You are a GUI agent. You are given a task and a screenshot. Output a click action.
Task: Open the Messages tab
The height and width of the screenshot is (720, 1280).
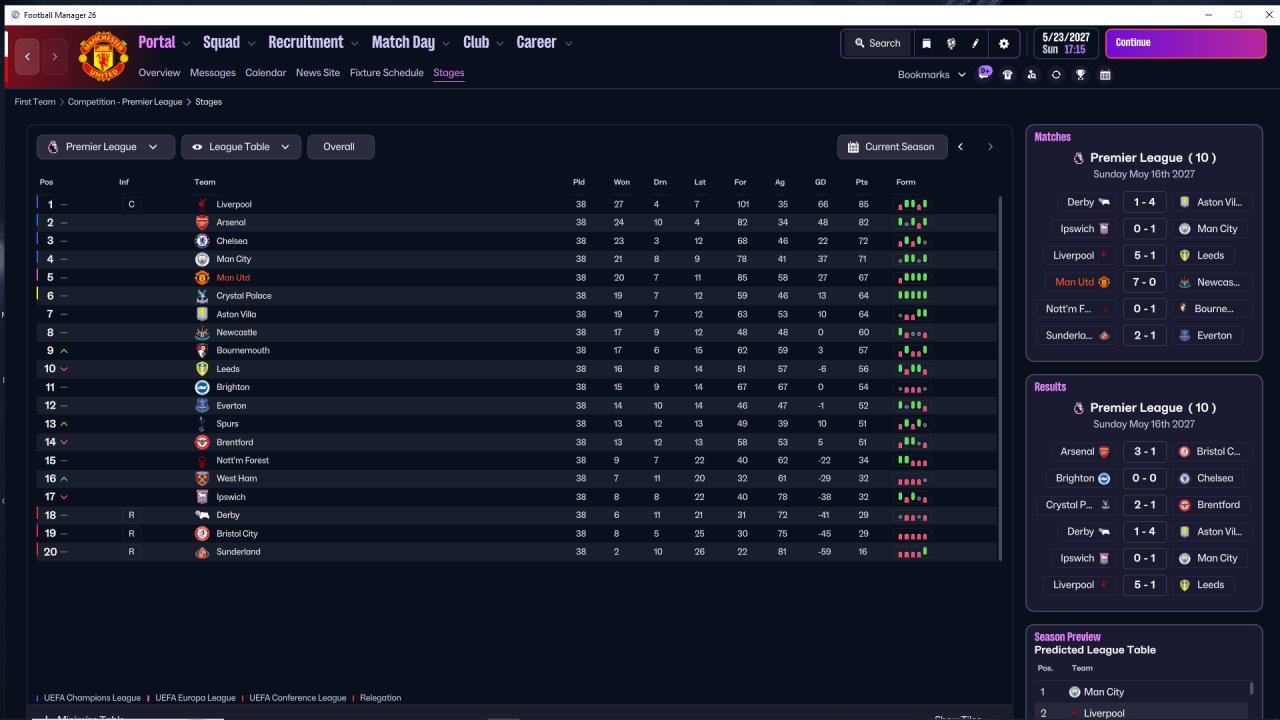(213, 73)
